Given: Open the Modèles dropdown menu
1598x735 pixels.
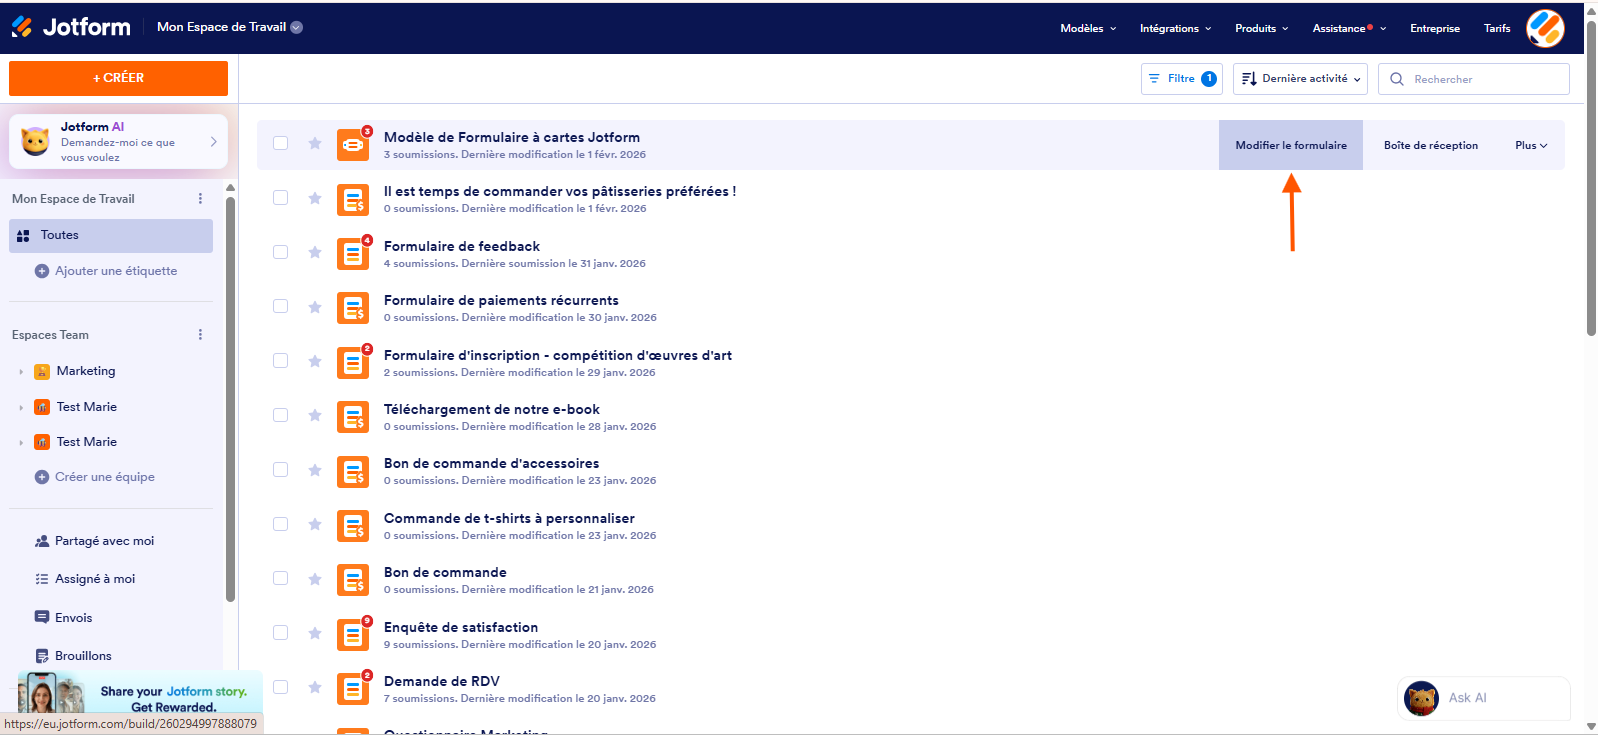Looking at the screenshot, I should [1088, 28].
